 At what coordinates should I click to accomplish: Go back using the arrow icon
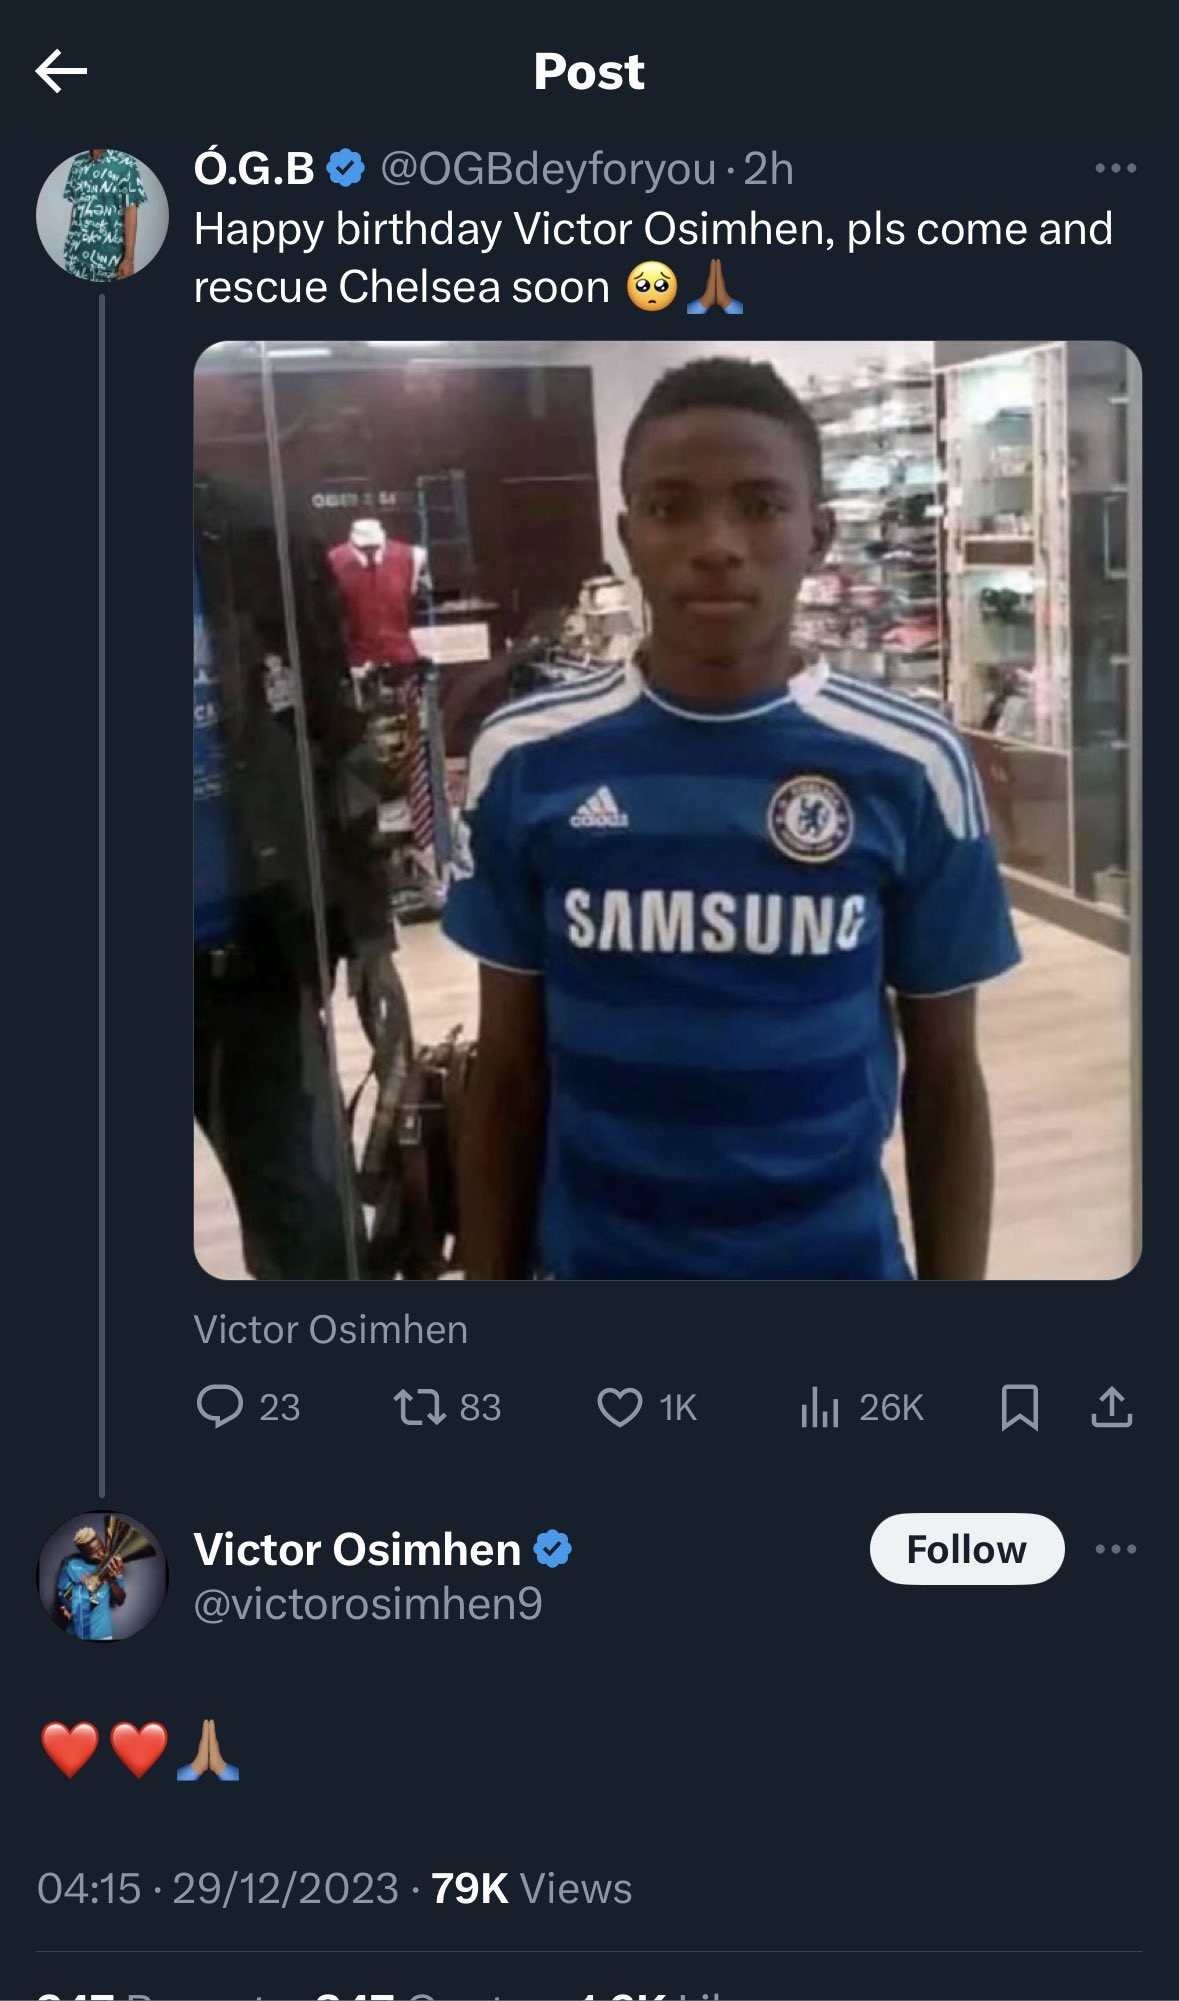coord(61,71)
